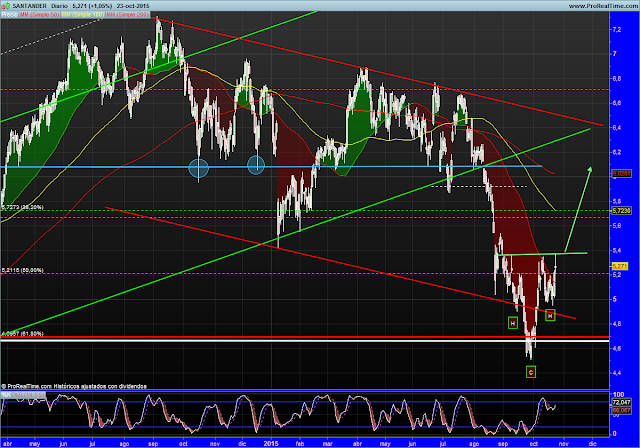This screenshot has height=448, width=640.
Task: Click the 72,047 stochastic value tag
Action: [x=621, y=402]
